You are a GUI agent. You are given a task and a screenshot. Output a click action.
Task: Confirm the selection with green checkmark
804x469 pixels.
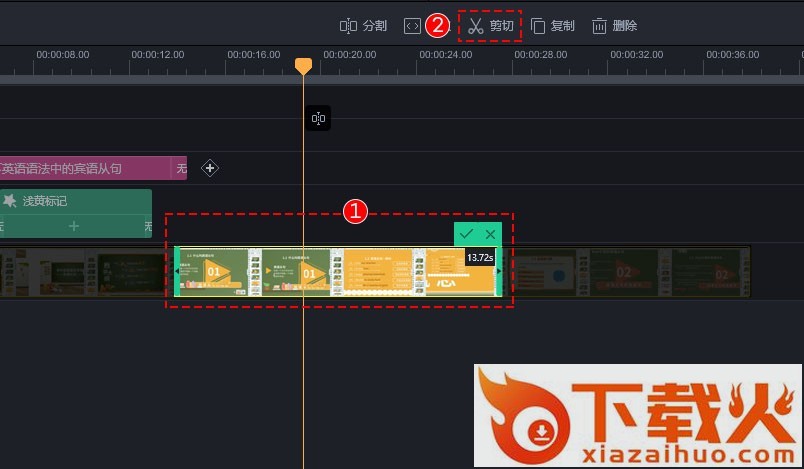[x=466, y=234]
